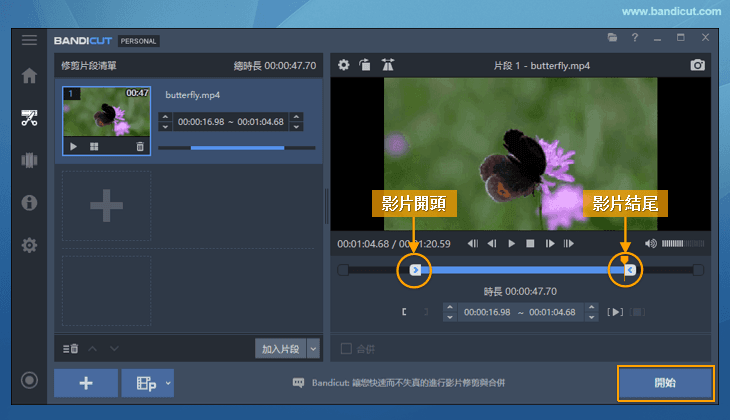Viewport: 730px width, 420px height.
Task: Click the butterfly.mp4 file name text
Action: (192, 95)
